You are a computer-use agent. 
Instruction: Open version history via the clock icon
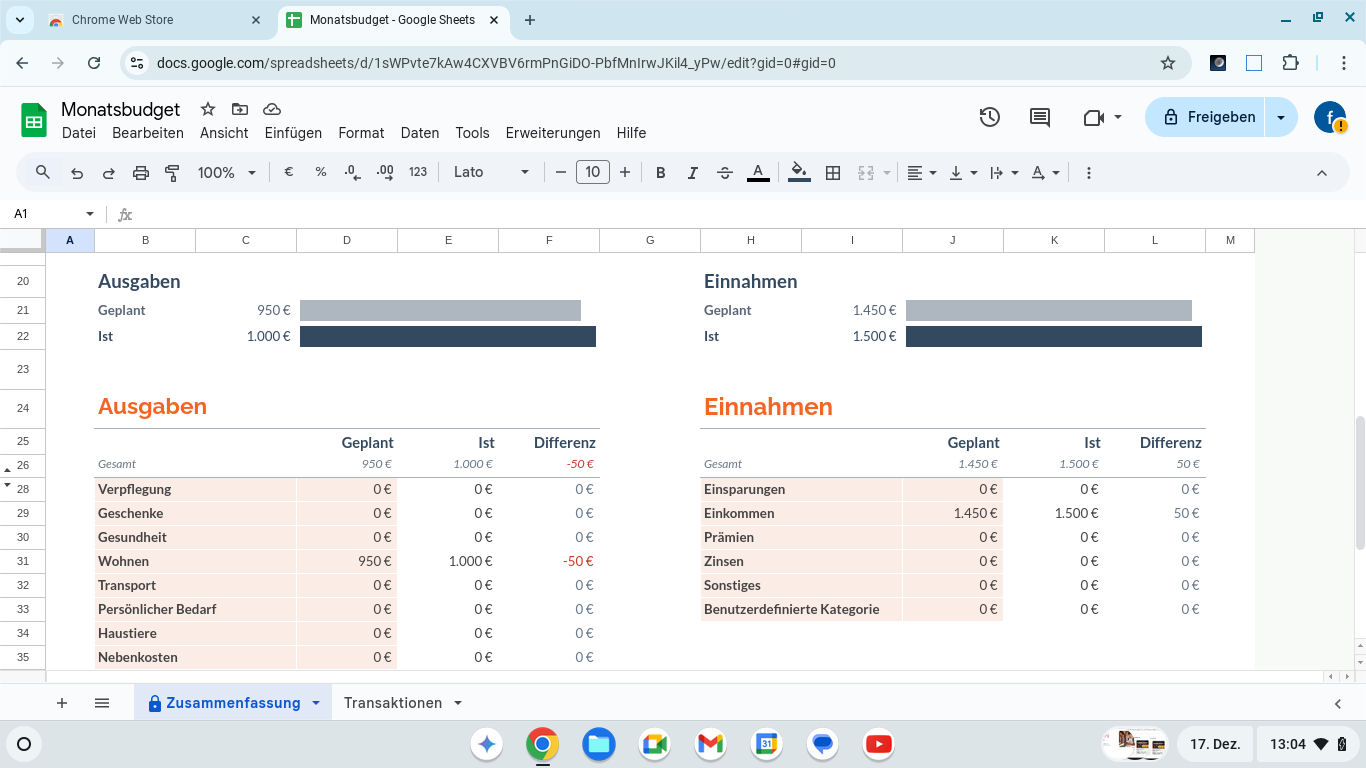click(x=989, y=117)
